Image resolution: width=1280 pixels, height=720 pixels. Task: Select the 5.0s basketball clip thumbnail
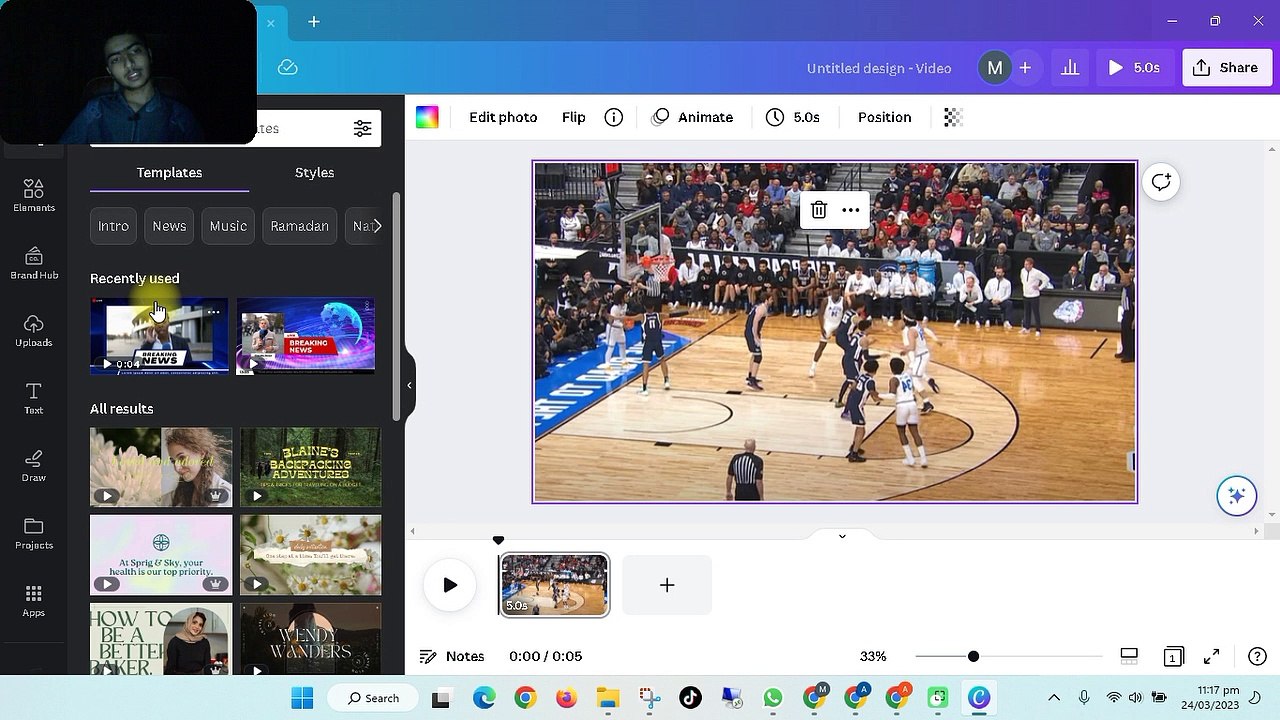point(554,585)
